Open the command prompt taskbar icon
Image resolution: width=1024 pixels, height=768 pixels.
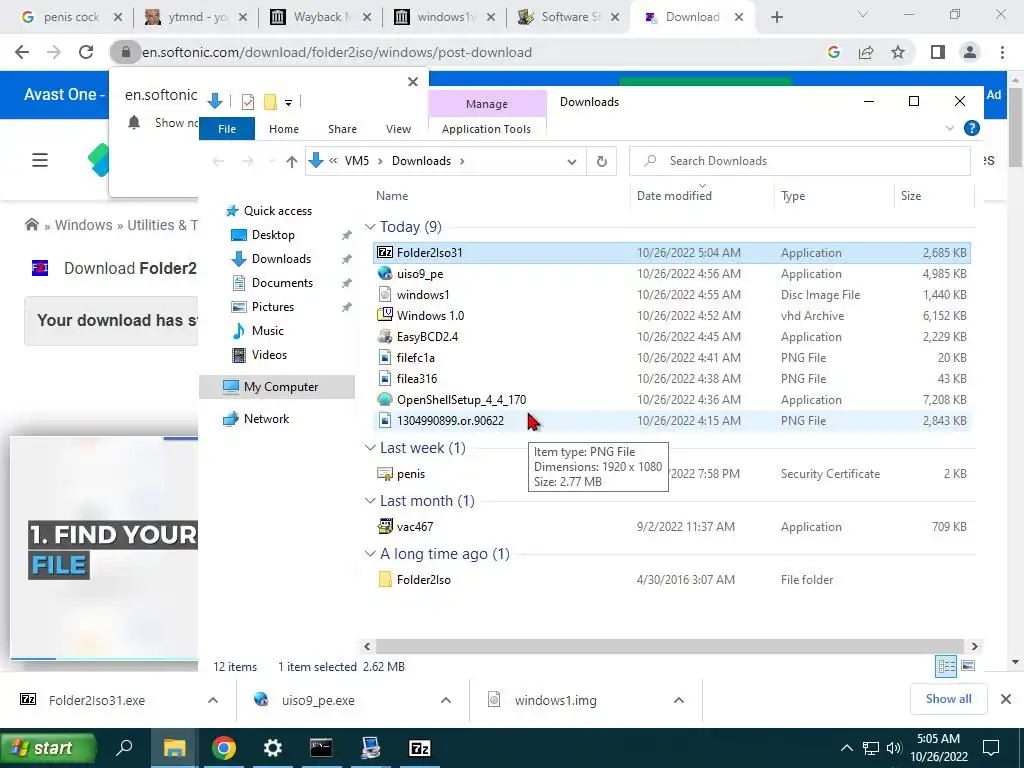(x=321, y=748)
